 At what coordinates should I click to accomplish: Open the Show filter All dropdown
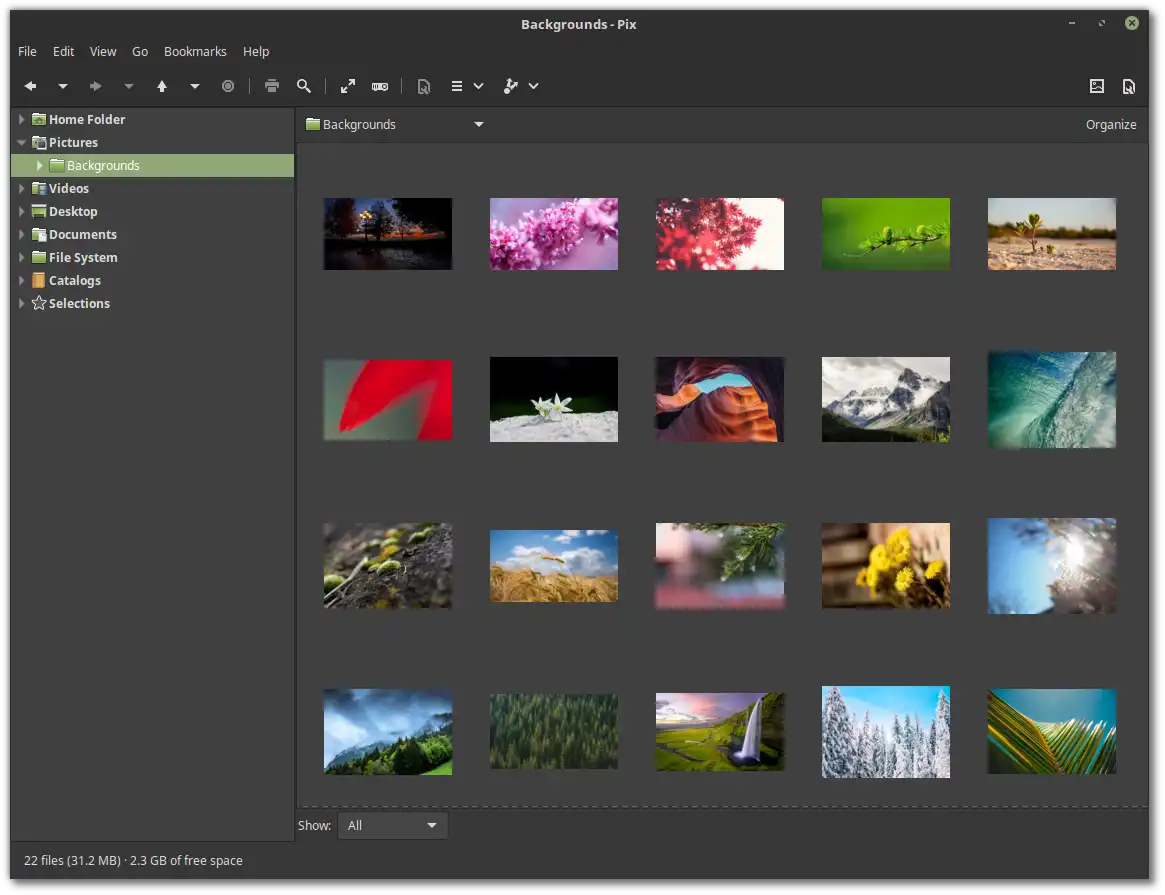tap(393, 825)
